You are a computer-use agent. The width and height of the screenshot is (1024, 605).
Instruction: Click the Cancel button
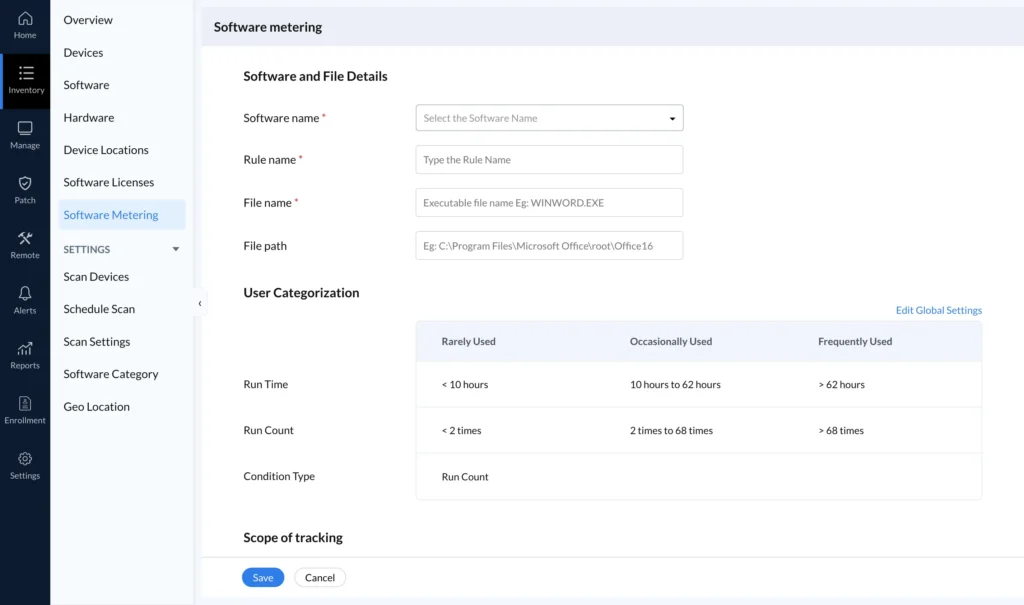tap(320, 578)
